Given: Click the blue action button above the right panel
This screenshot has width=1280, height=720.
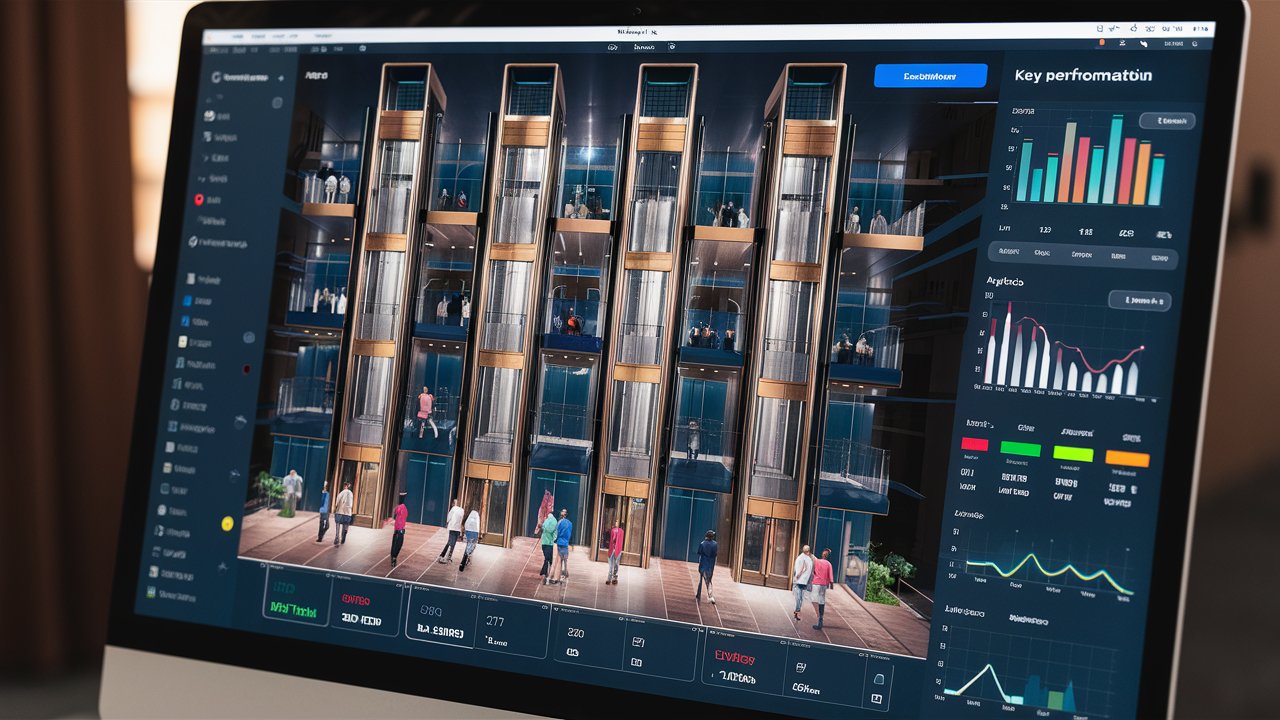Looking at the screenshot, I should coord(930,75).
